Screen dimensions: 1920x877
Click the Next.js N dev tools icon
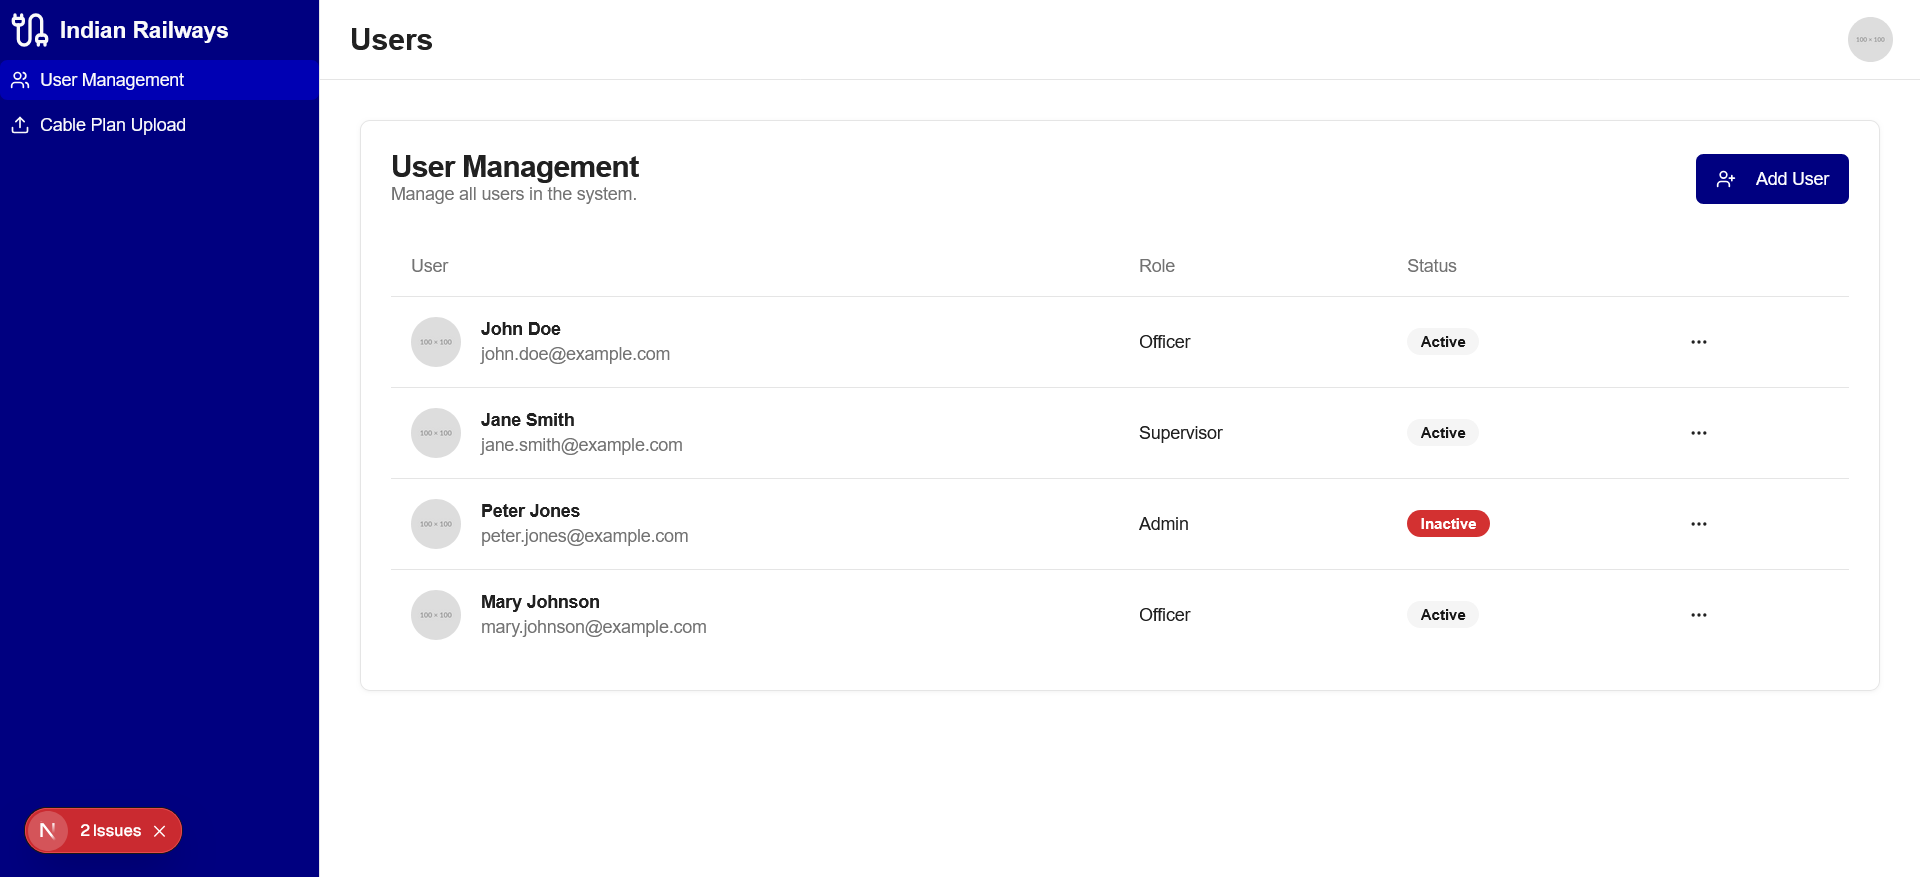click(47, 831)
